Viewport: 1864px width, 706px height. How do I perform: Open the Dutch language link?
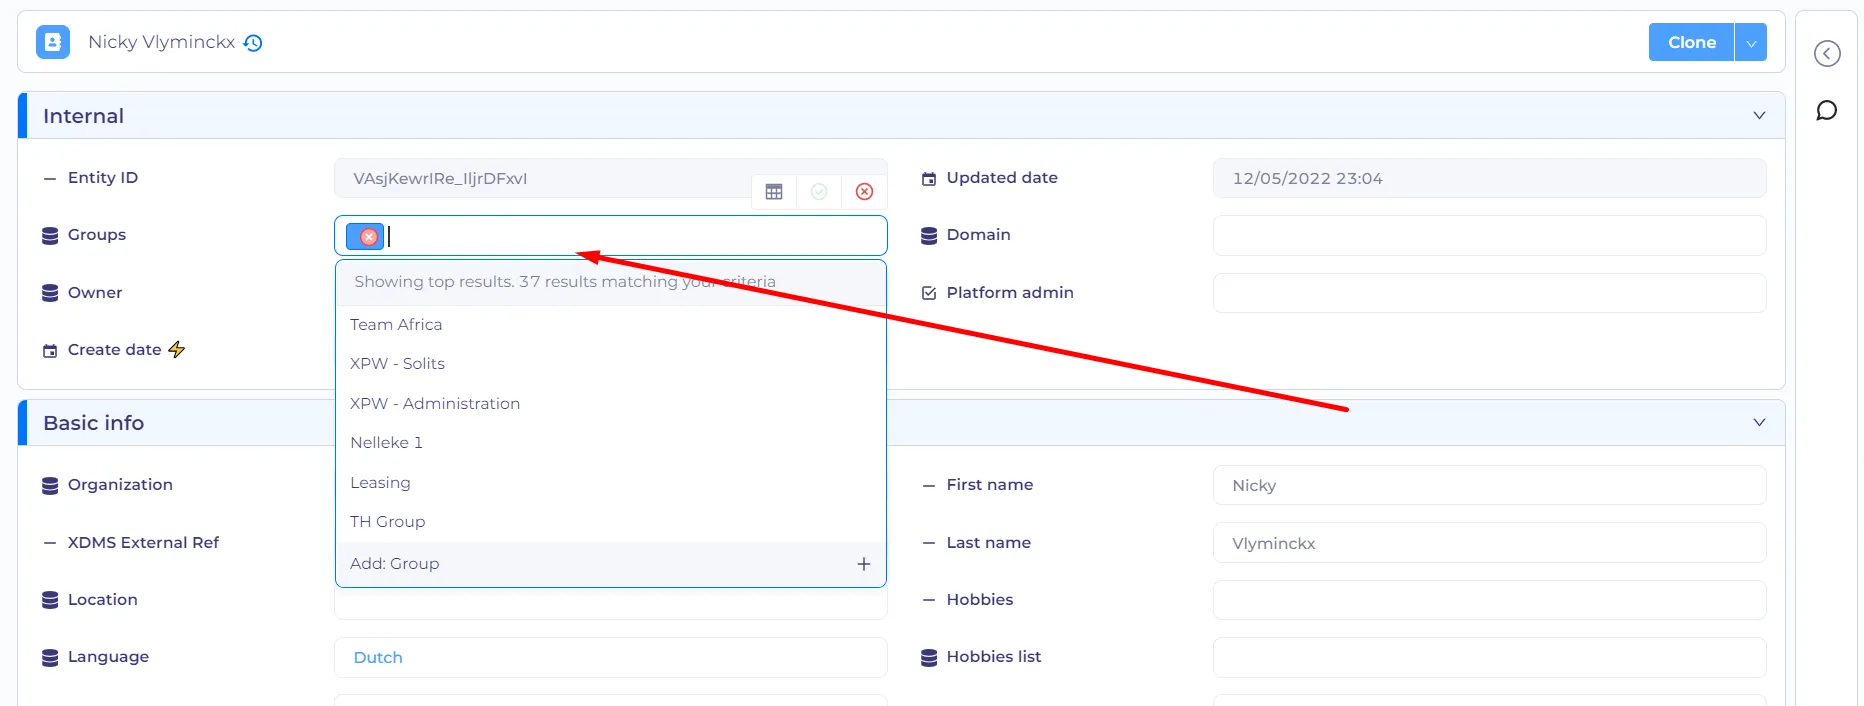pyautogui.click(x=378, y=658)
